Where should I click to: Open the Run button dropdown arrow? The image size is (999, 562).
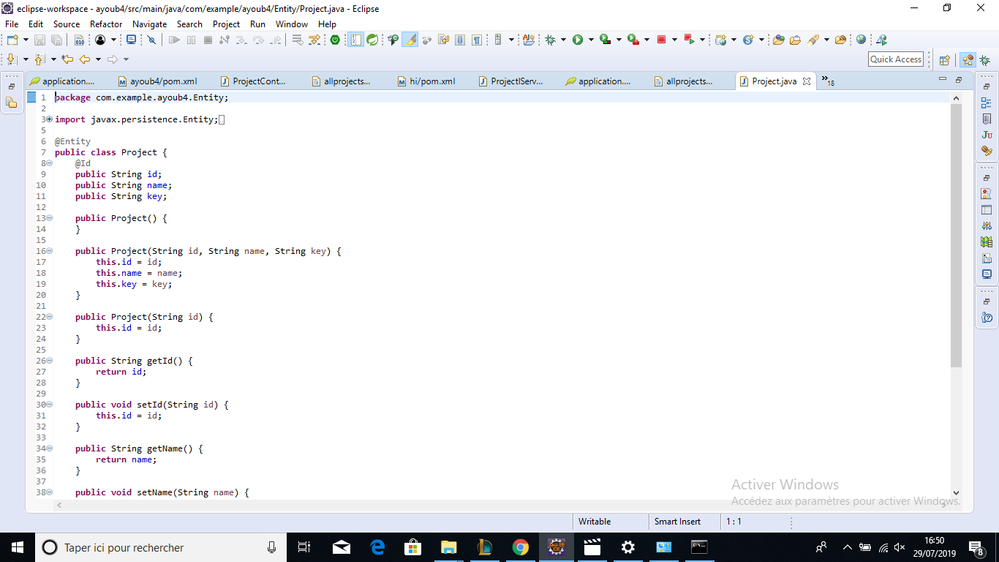[591, 40]
